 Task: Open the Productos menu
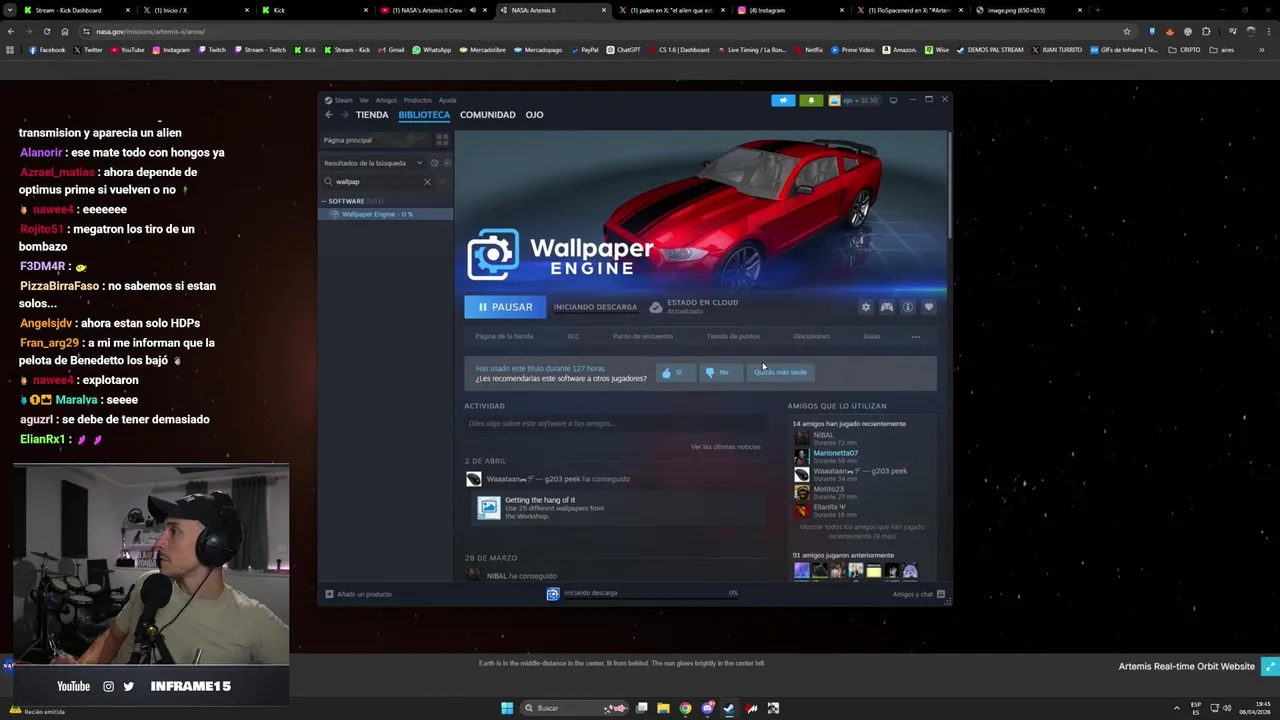point(417,100)
